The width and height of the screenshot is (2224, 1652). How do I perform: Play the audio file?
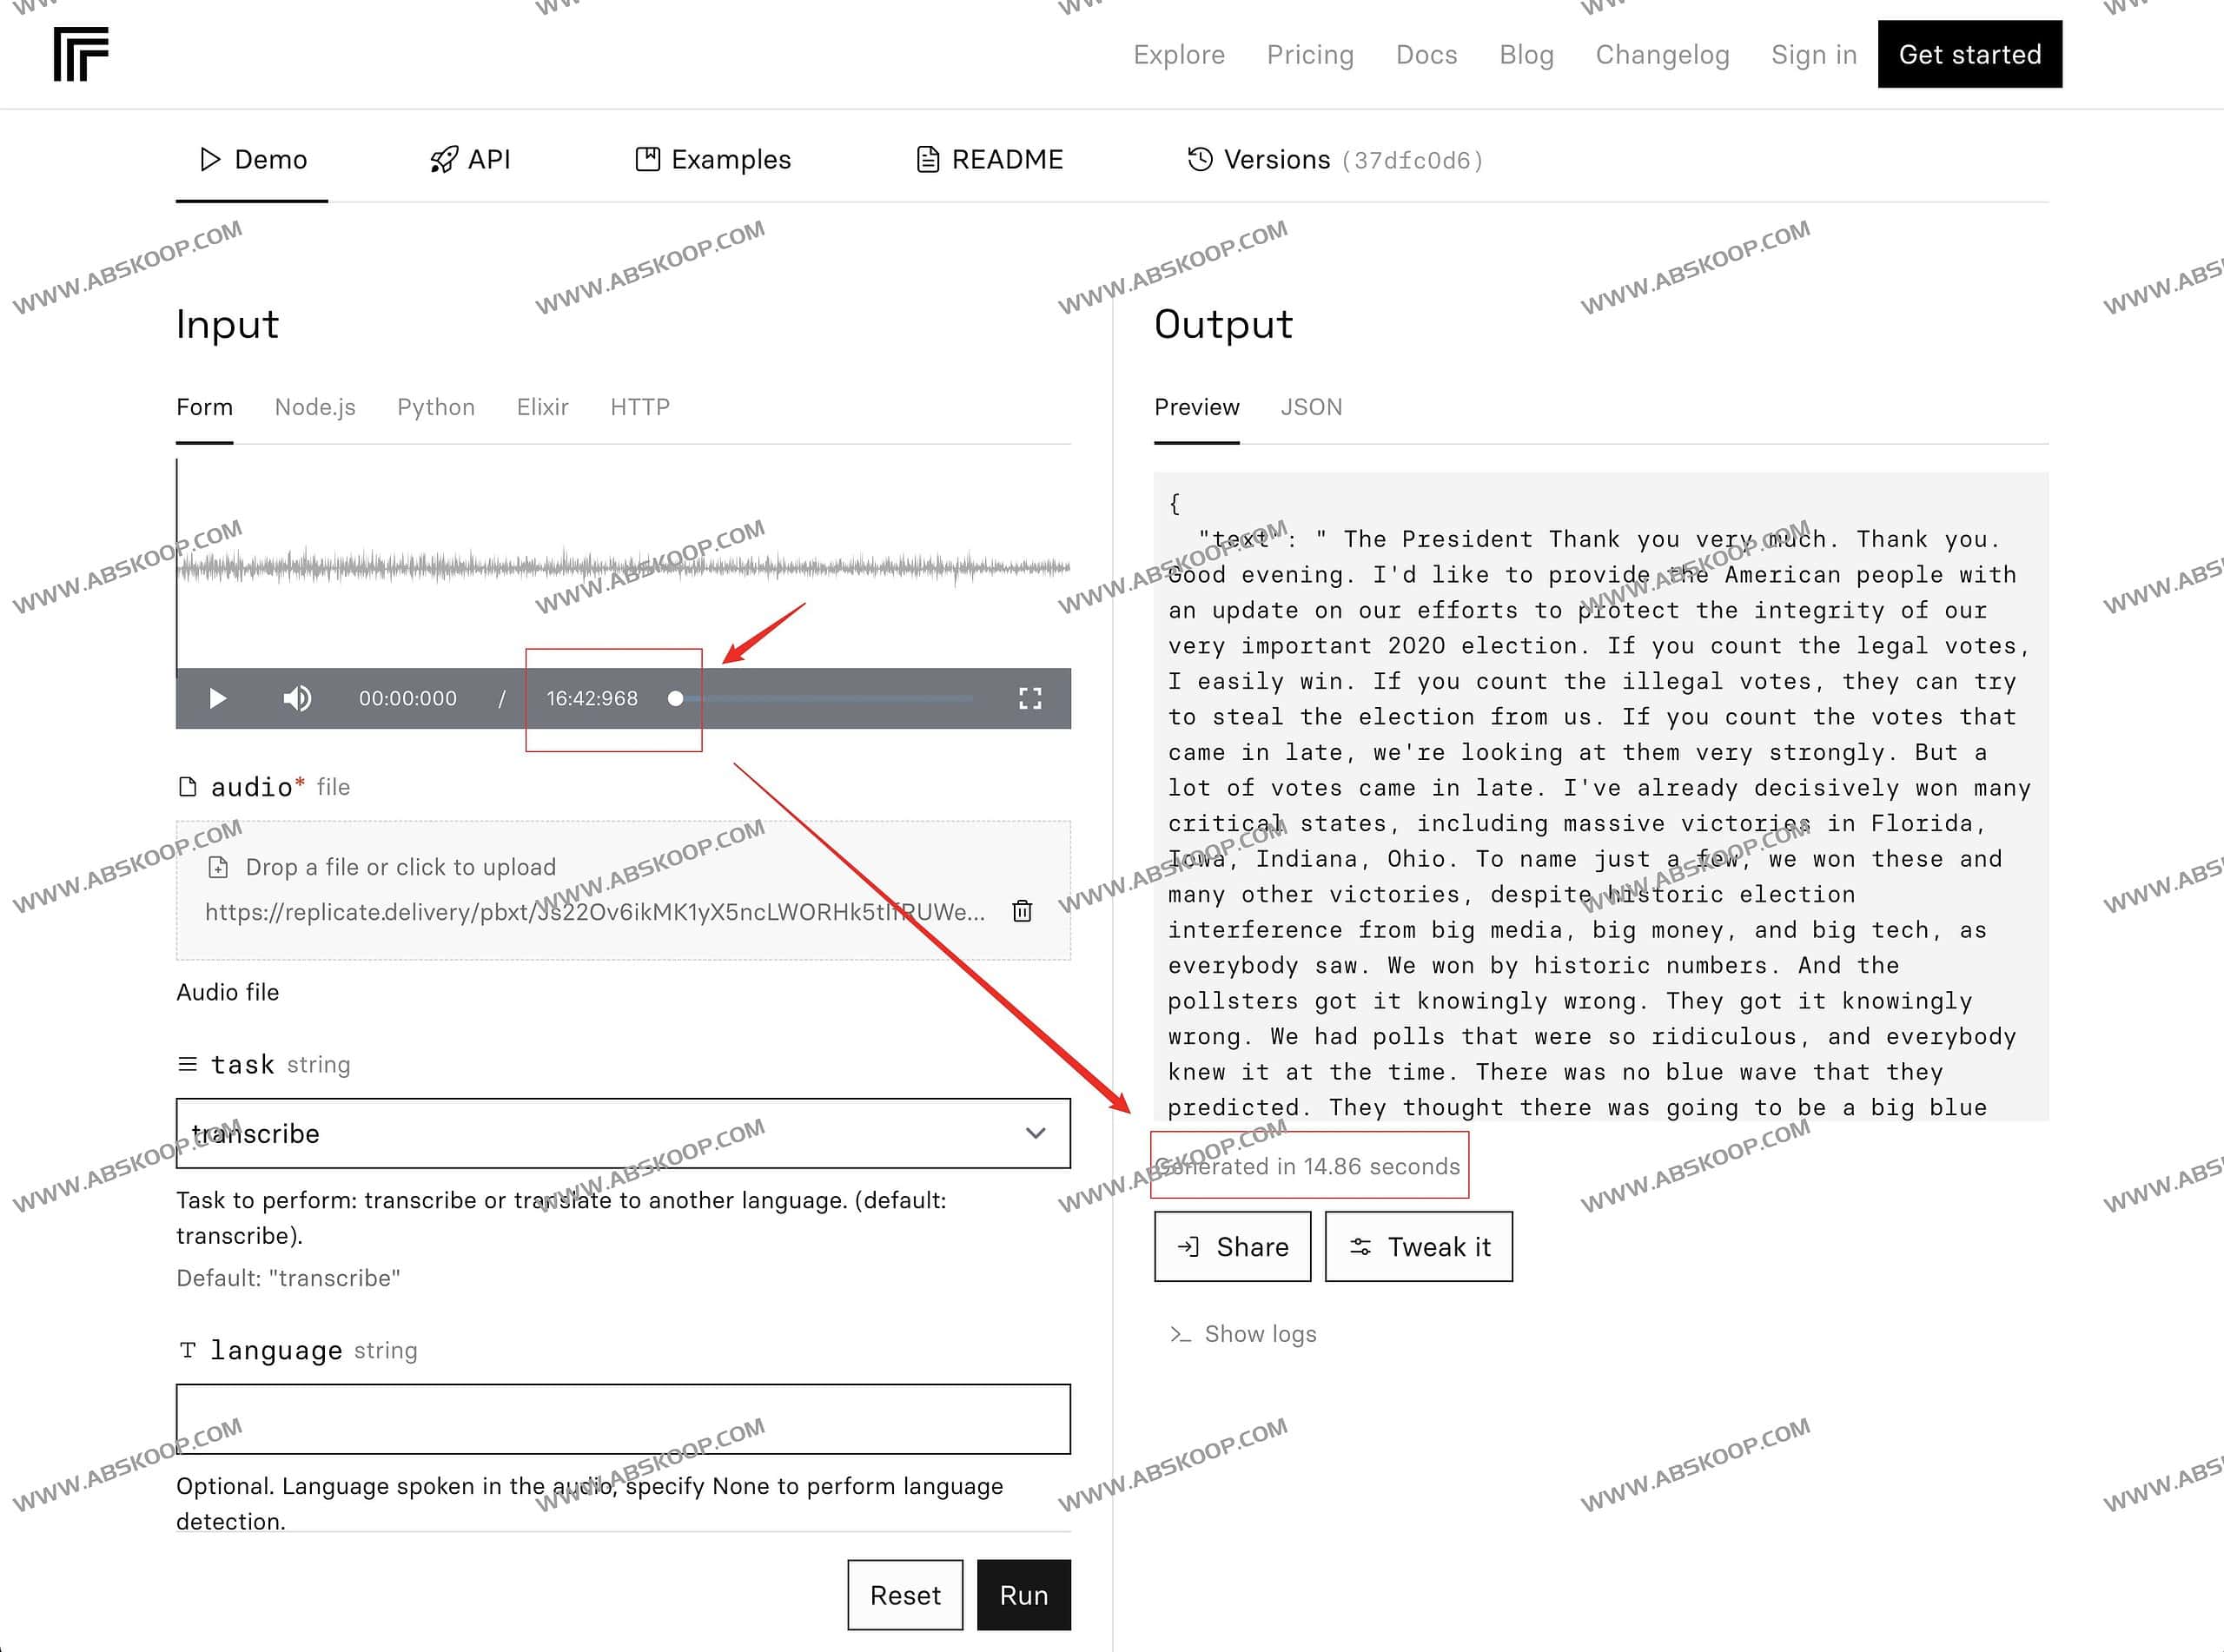point(217,698)
